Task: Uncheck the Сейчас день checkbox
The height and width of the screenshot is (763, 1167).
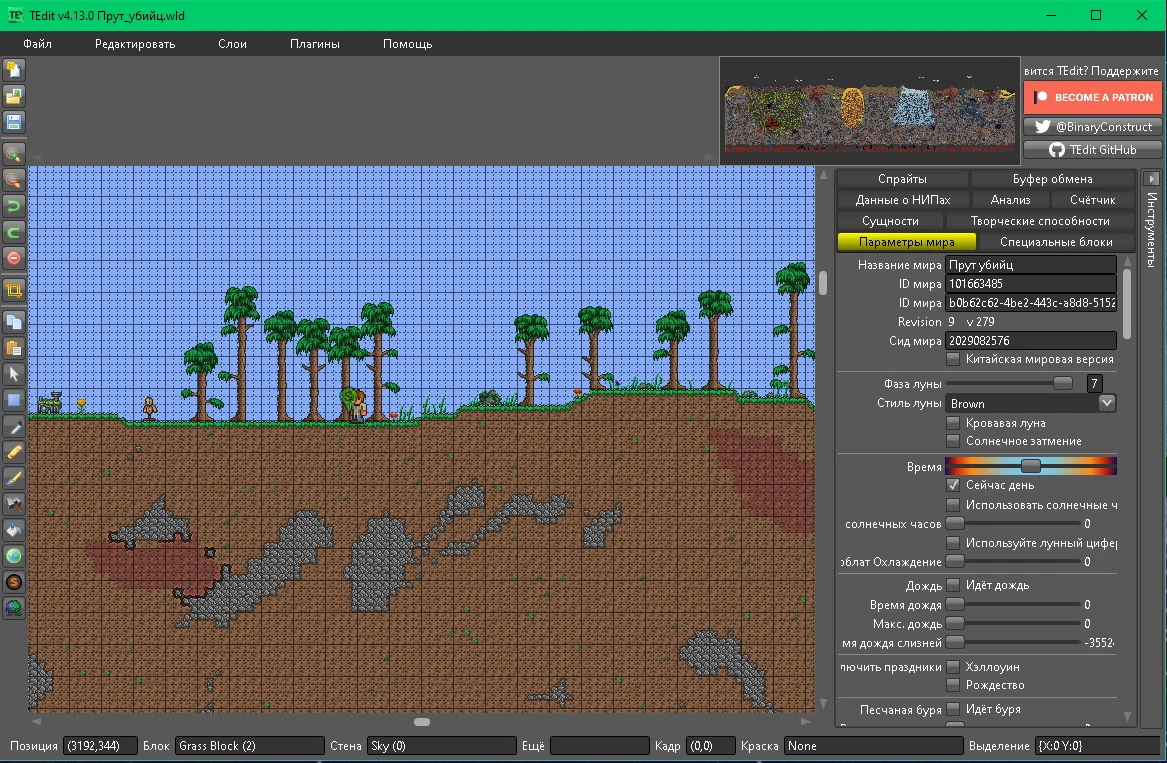Action: tap(953, 485)
